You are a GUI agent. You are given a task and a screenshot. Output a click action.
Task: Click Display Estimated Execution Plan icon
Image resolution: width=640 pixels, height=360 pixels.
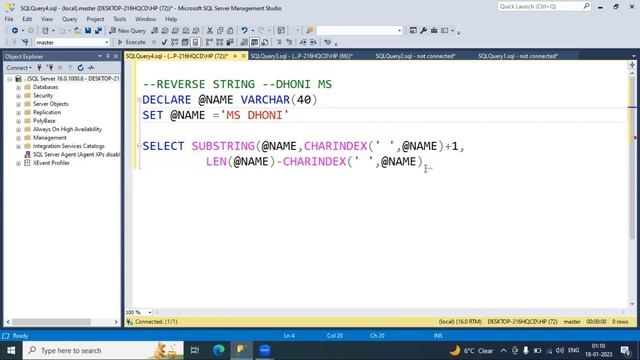(175, 42)
